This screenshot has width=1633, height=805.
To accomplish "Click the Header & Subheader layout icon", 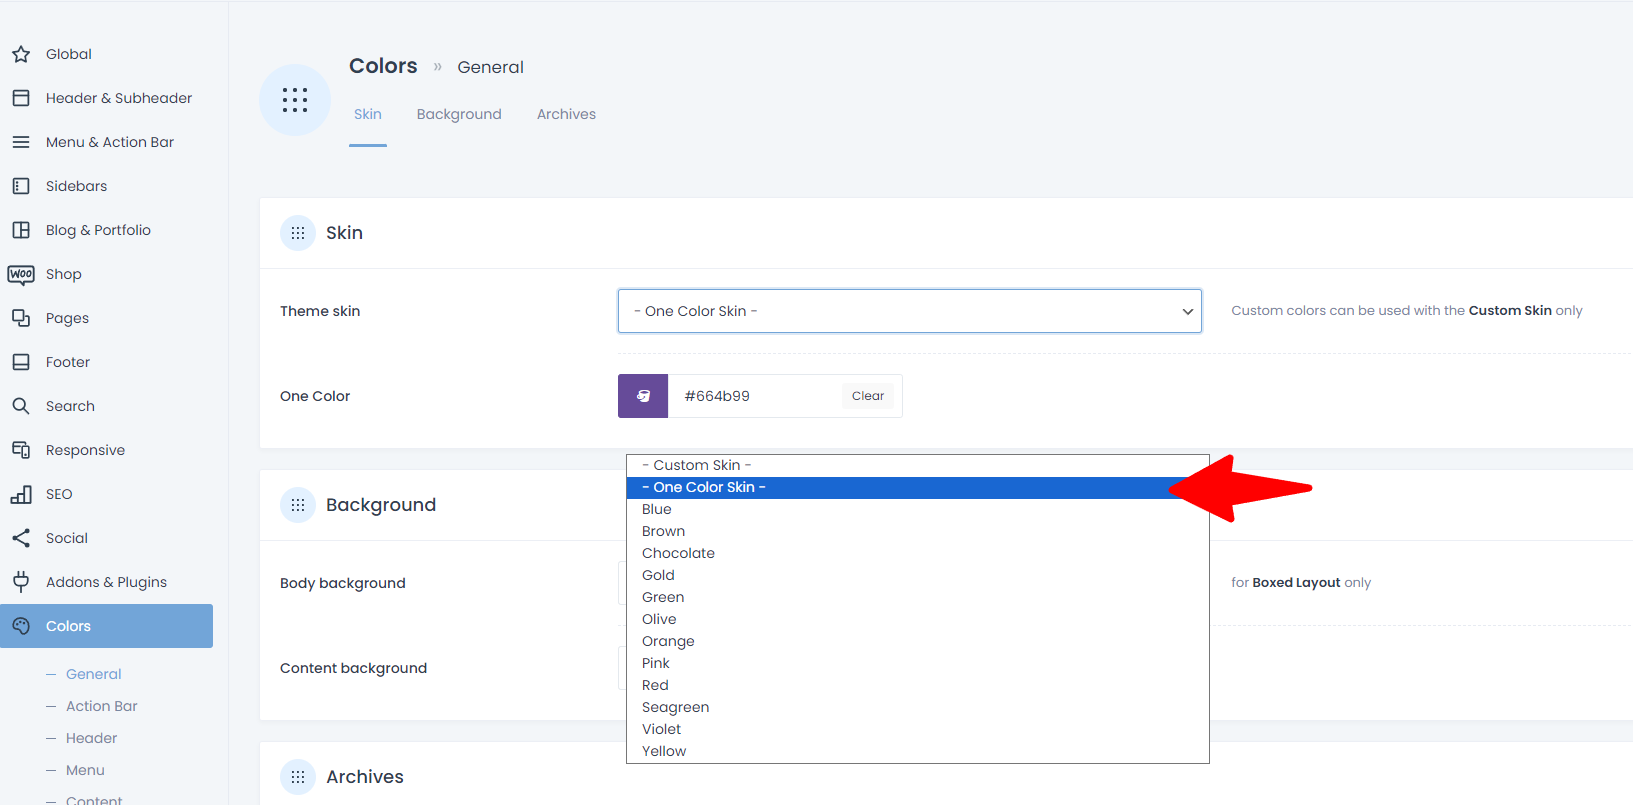I will coord(21,98).
